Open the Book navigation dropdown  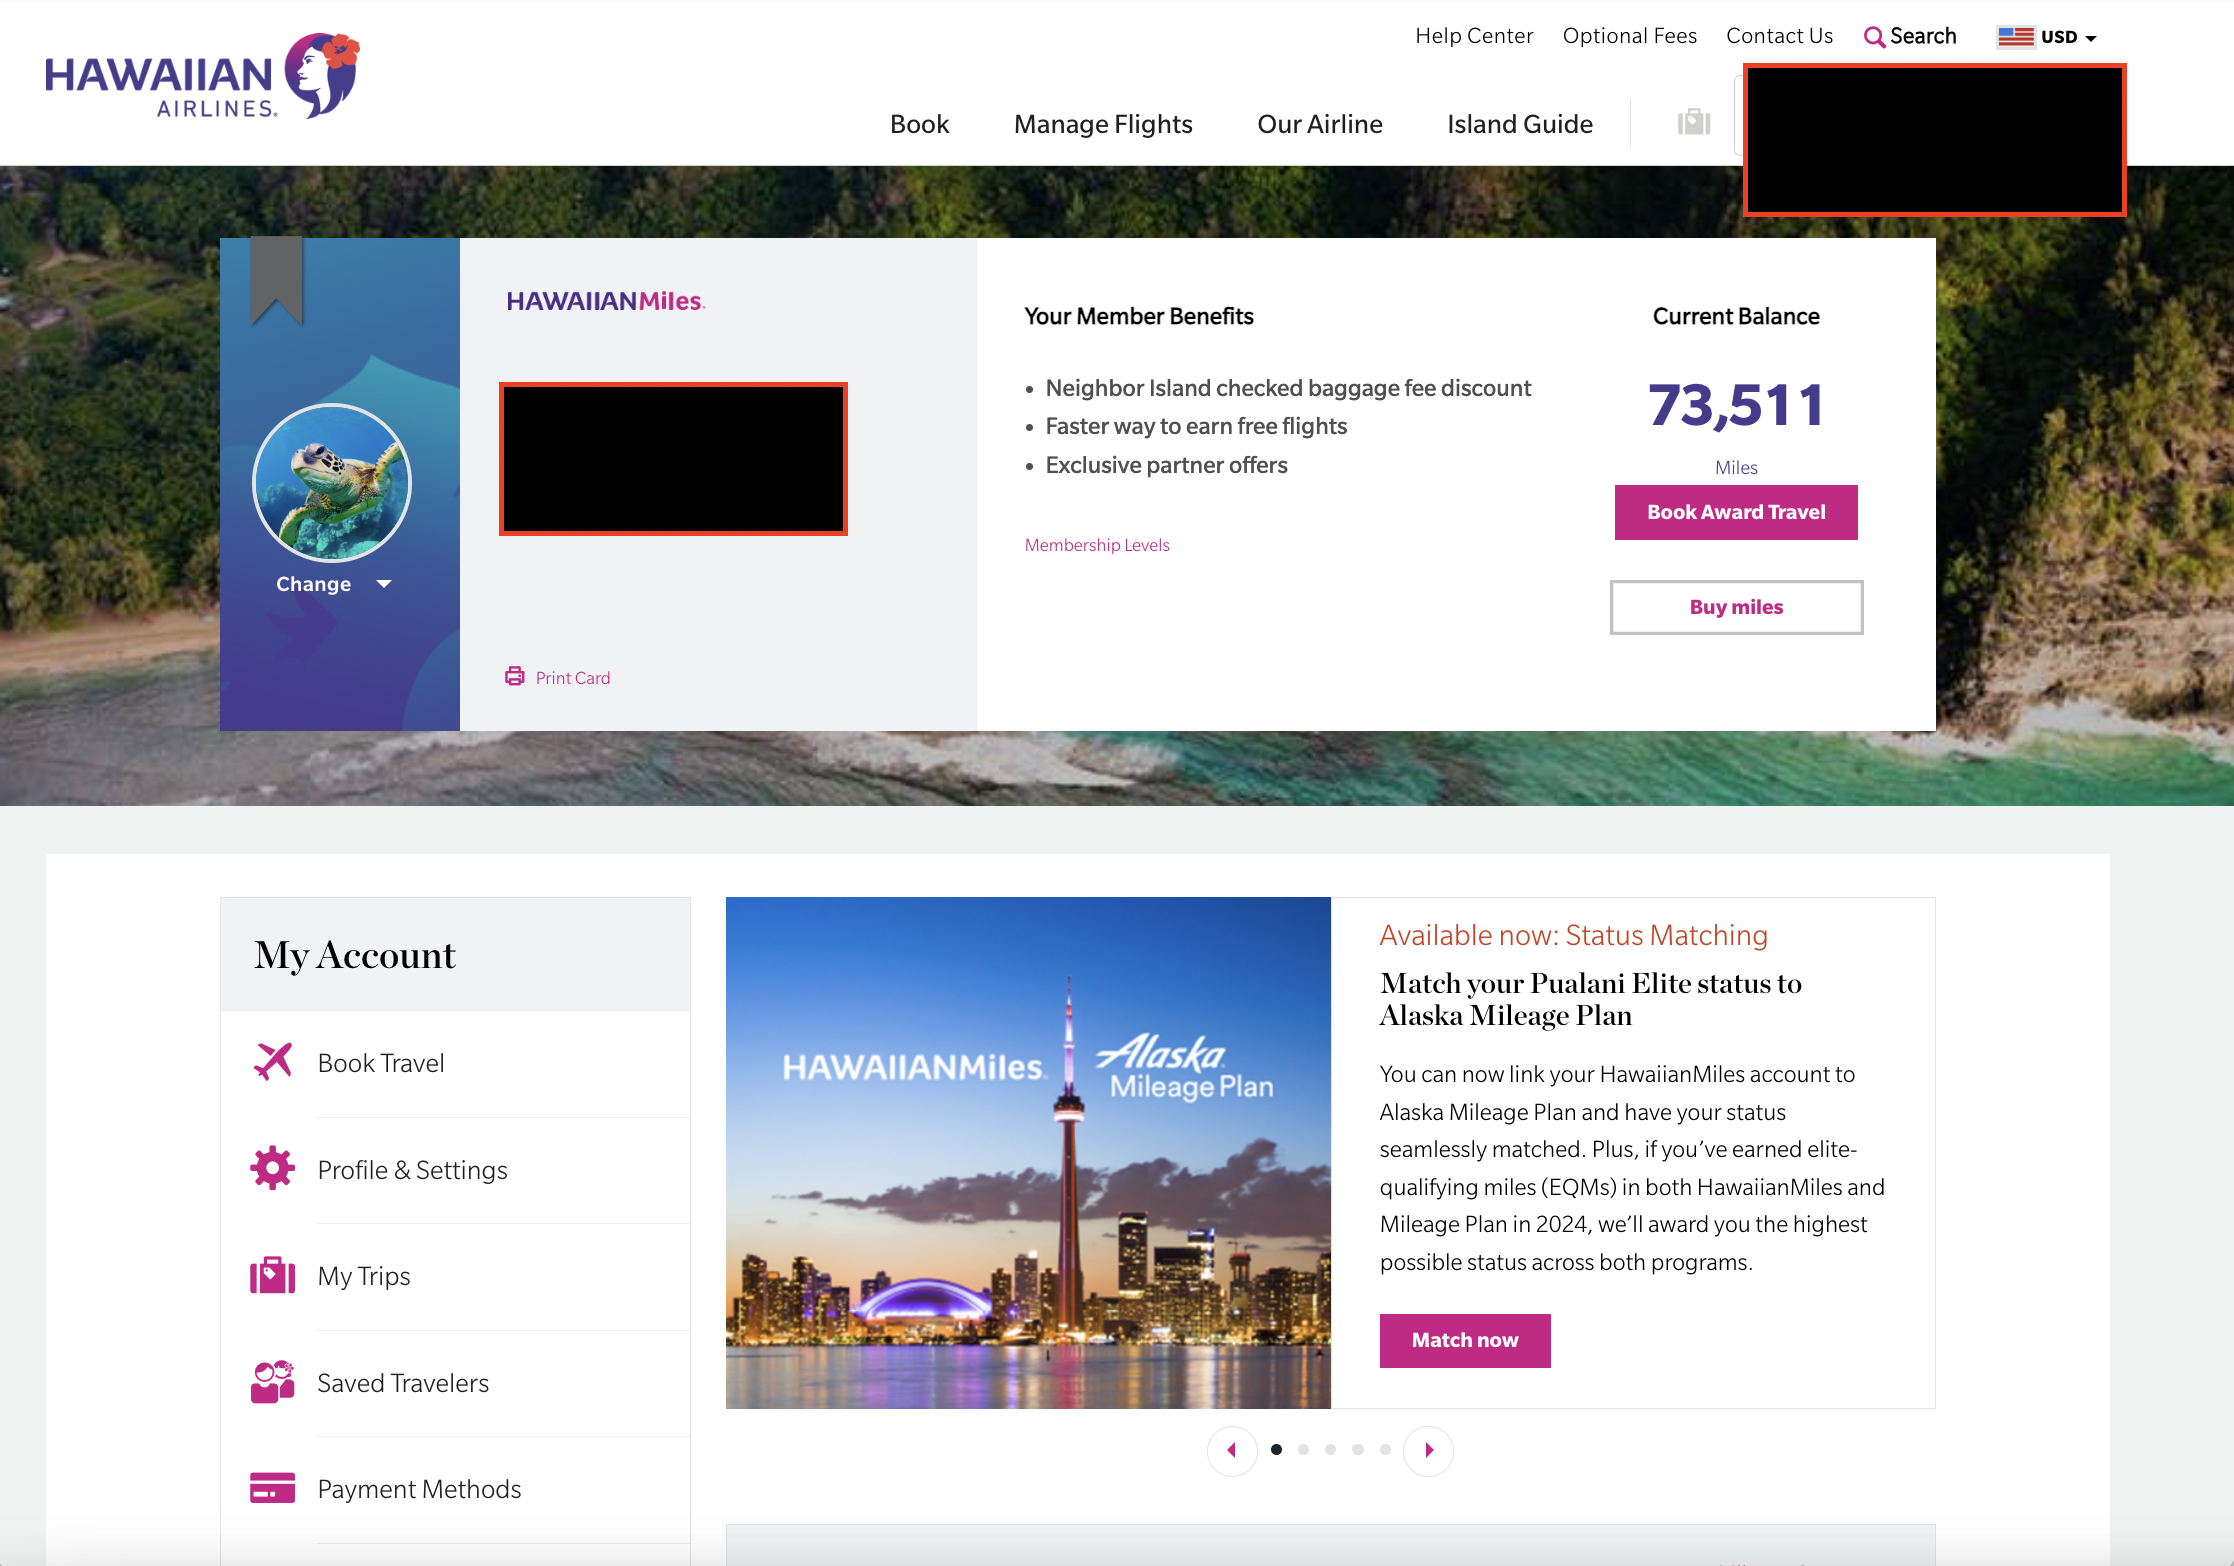920,124
